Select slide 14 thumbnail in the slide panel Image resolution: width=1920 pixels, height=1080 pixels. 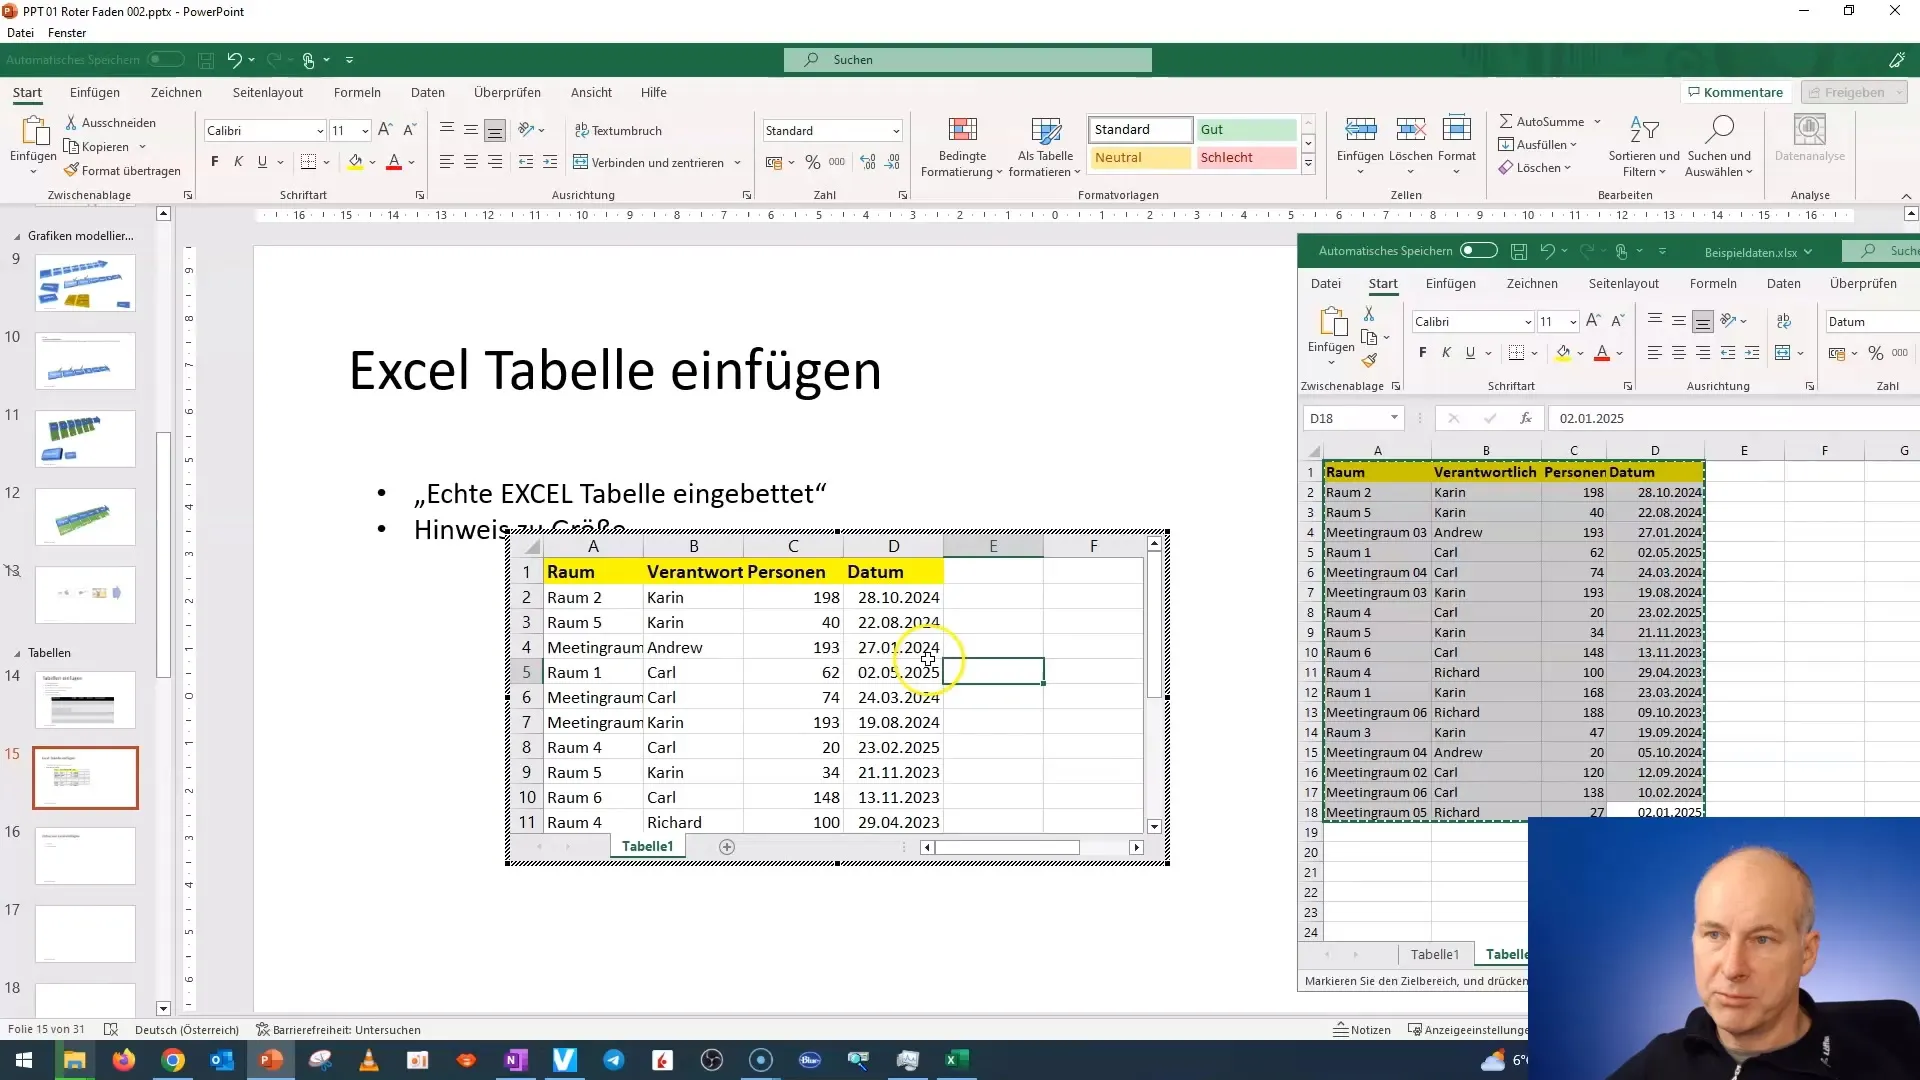point(85,700)
